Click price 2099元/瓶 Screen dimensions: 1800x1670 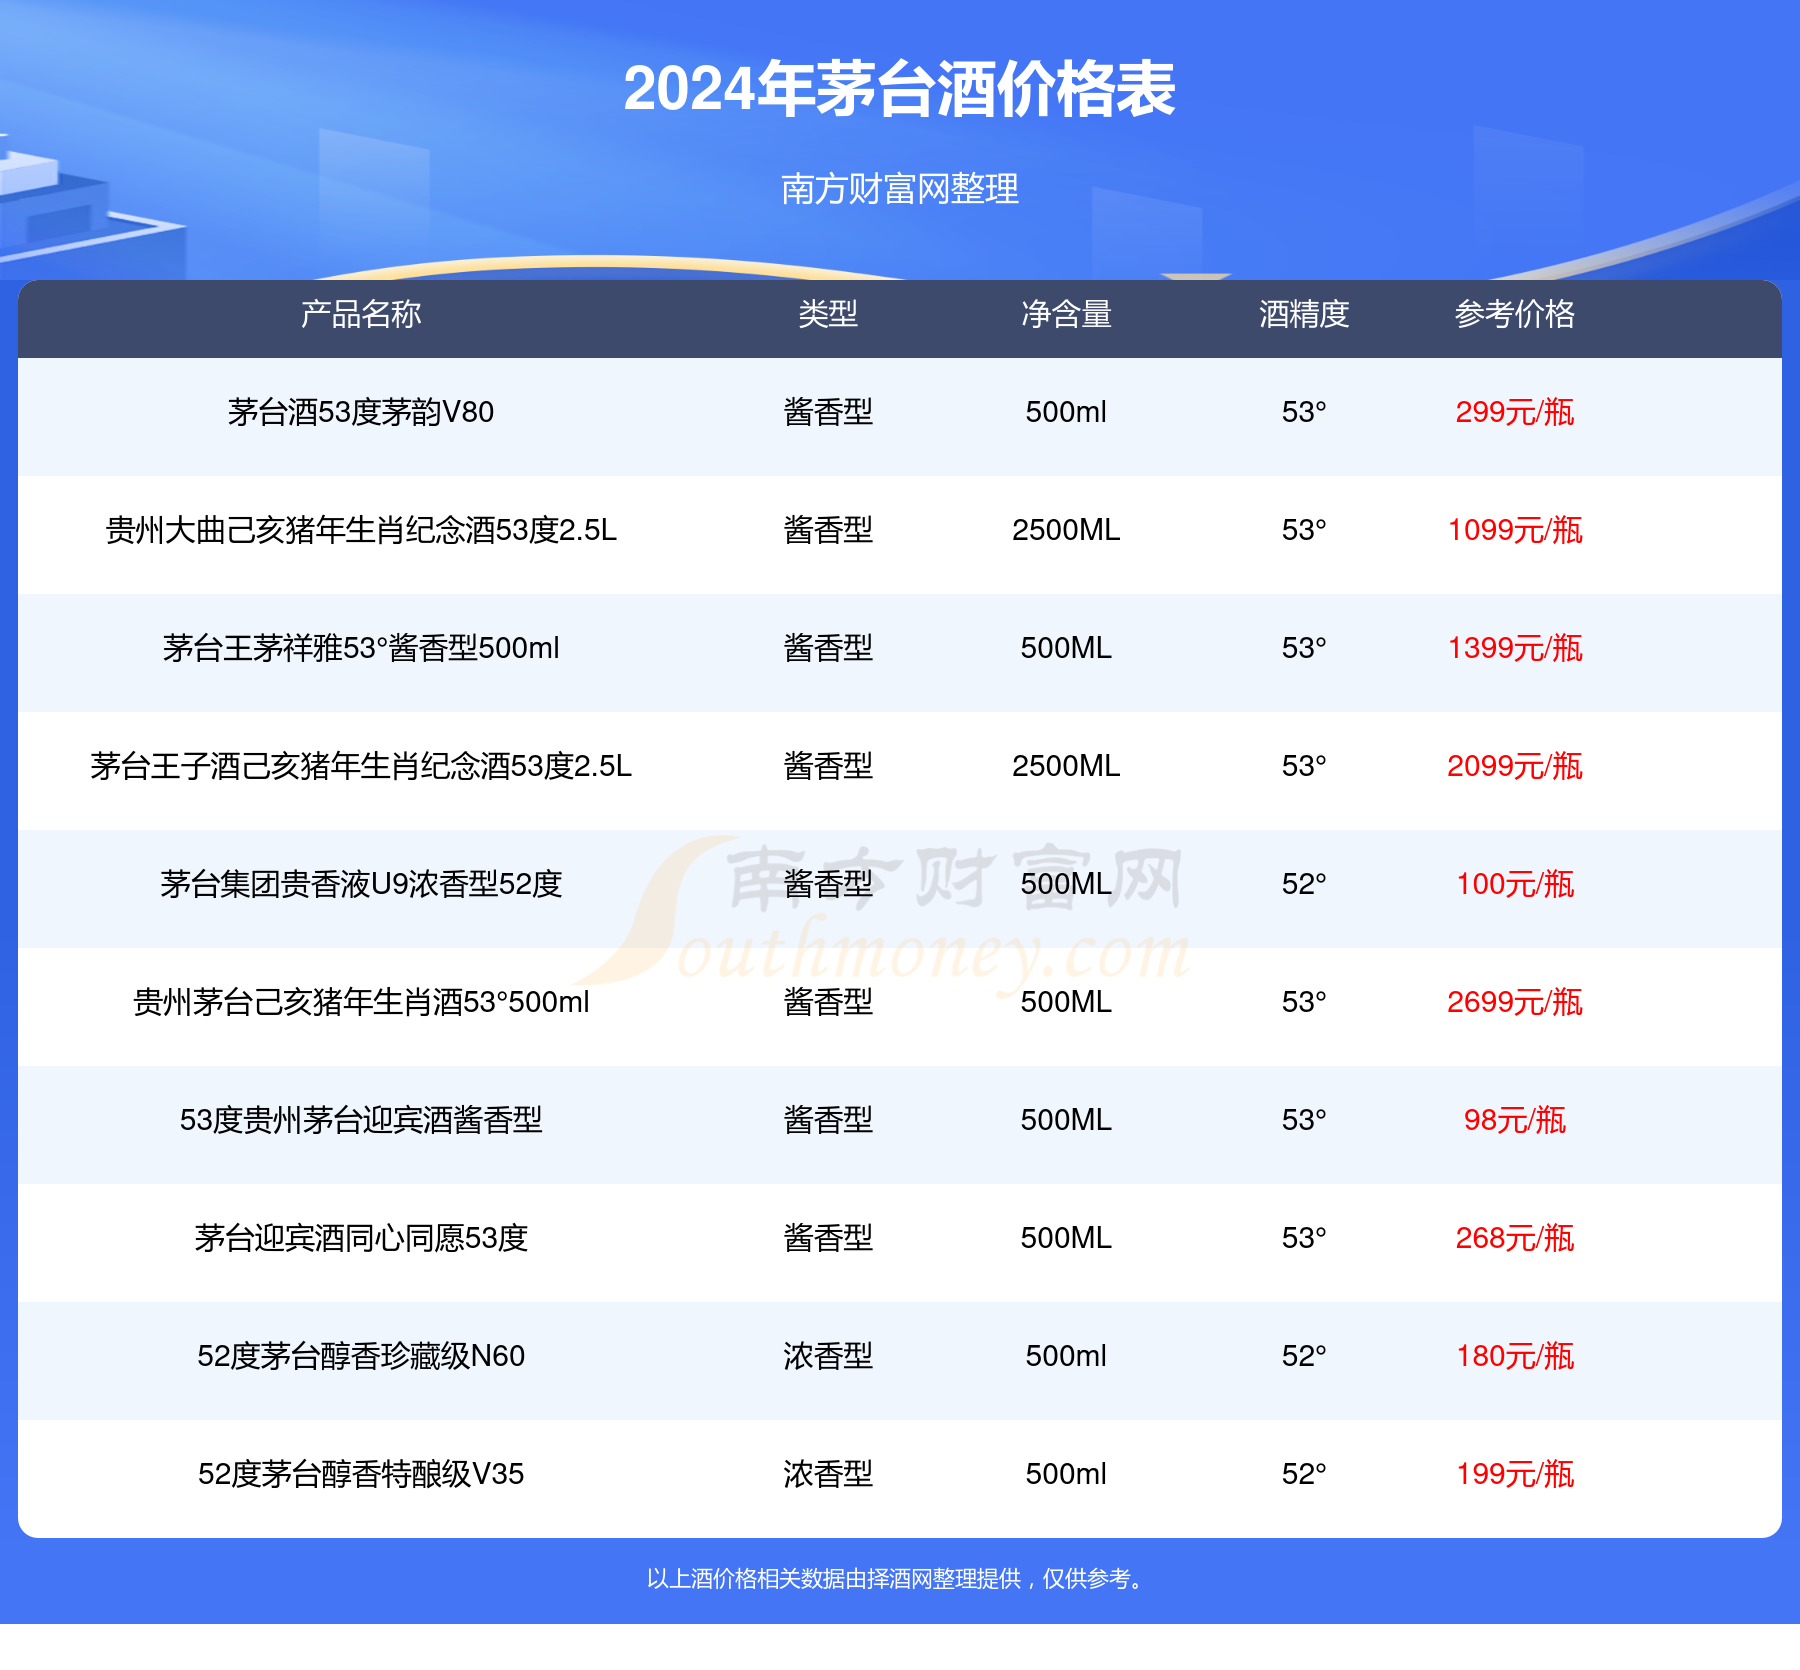pyautogui.click(x=1515, y=766)
